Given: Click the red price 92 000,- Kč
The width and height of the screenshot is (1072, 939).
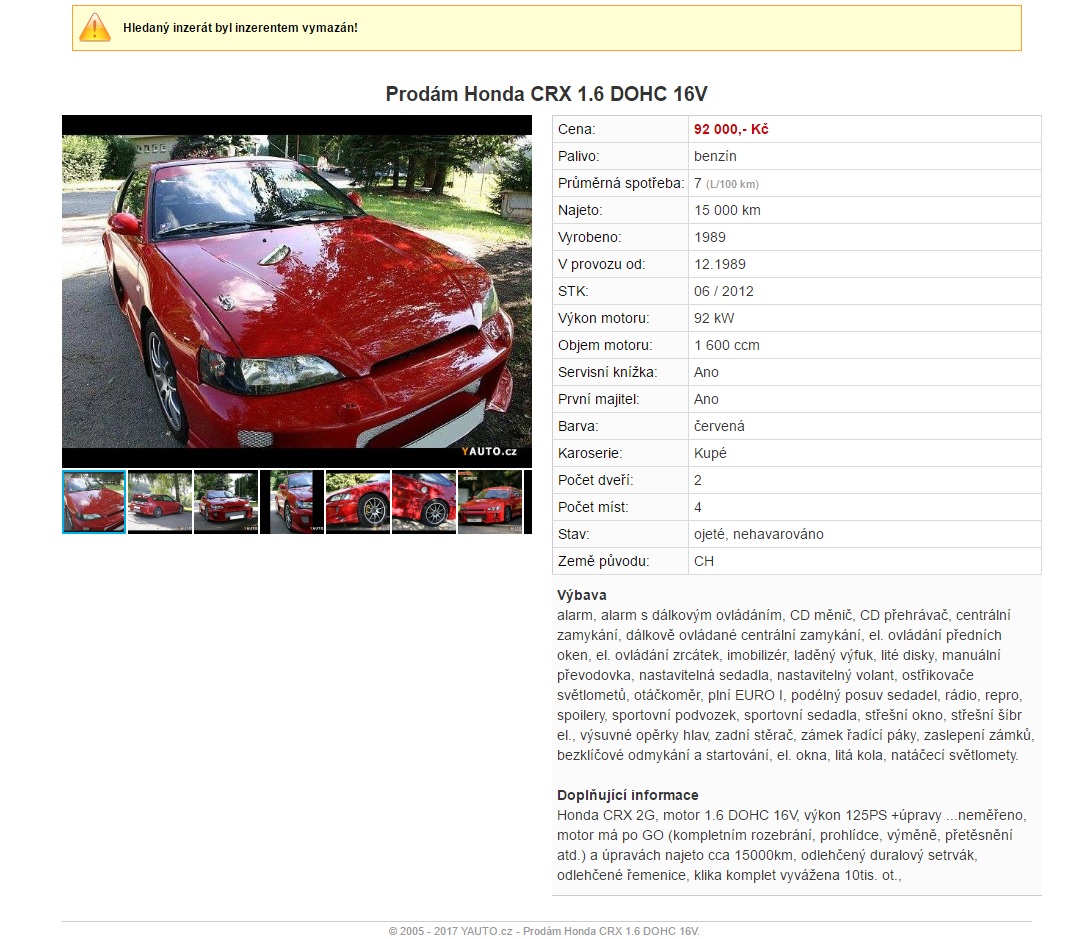Looking at the screenshot, I should [x=731, y=129].
